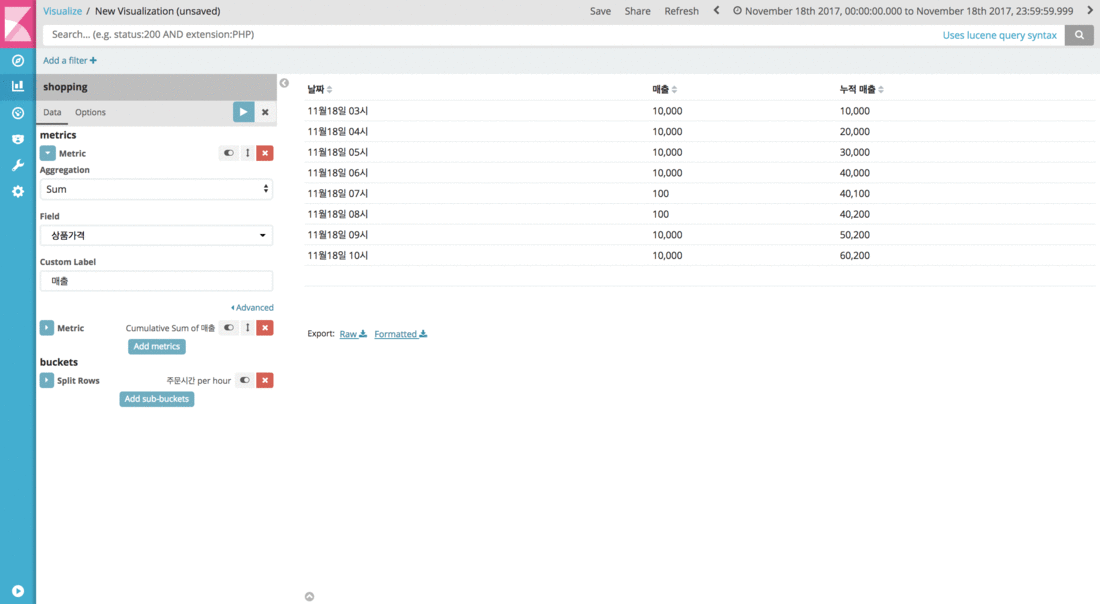Open Dev Tools wrench icon
Viewport: 1100px width, 604px height.
coord(17,165)
